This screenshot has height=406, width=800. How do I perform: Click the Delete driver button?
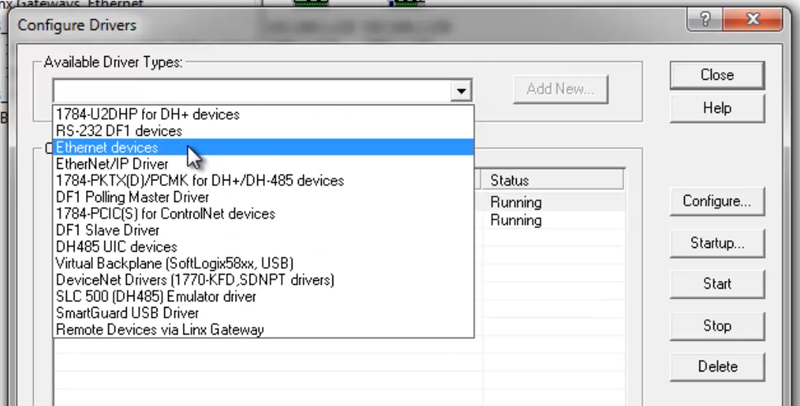click(x=717, y=367)
